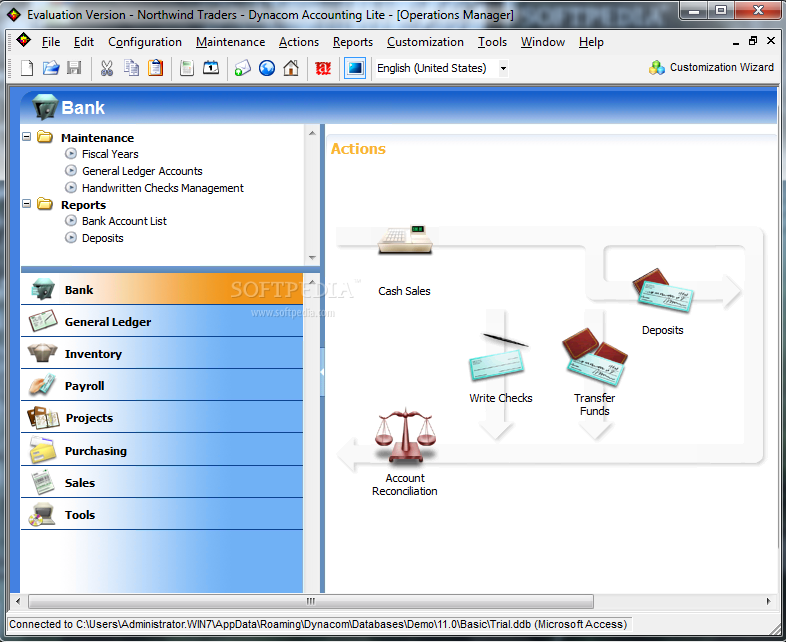
Task: Minimize the inner Operations Manager window
Action: 735,42
